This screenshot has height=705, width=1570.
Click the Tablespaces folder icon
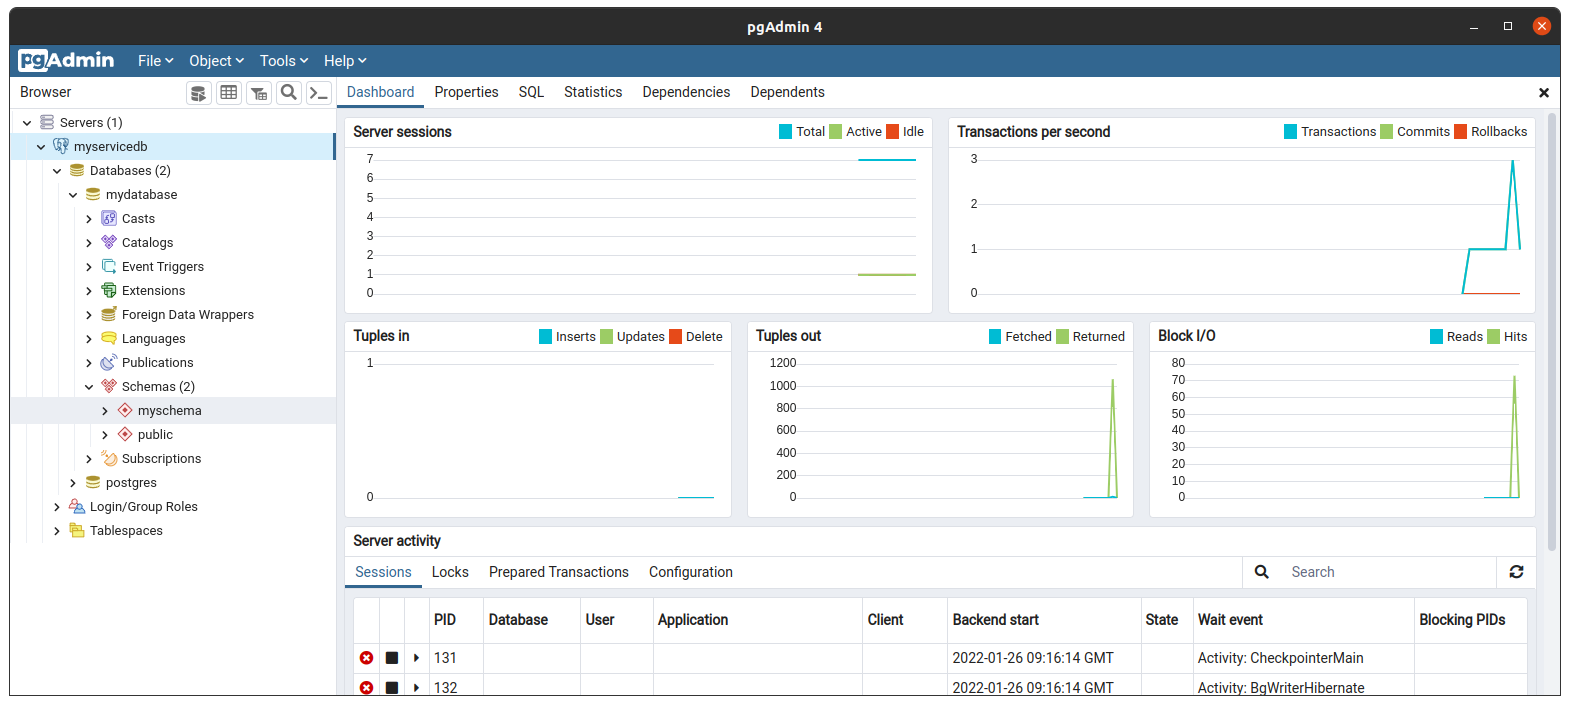(x=77, y=530)
